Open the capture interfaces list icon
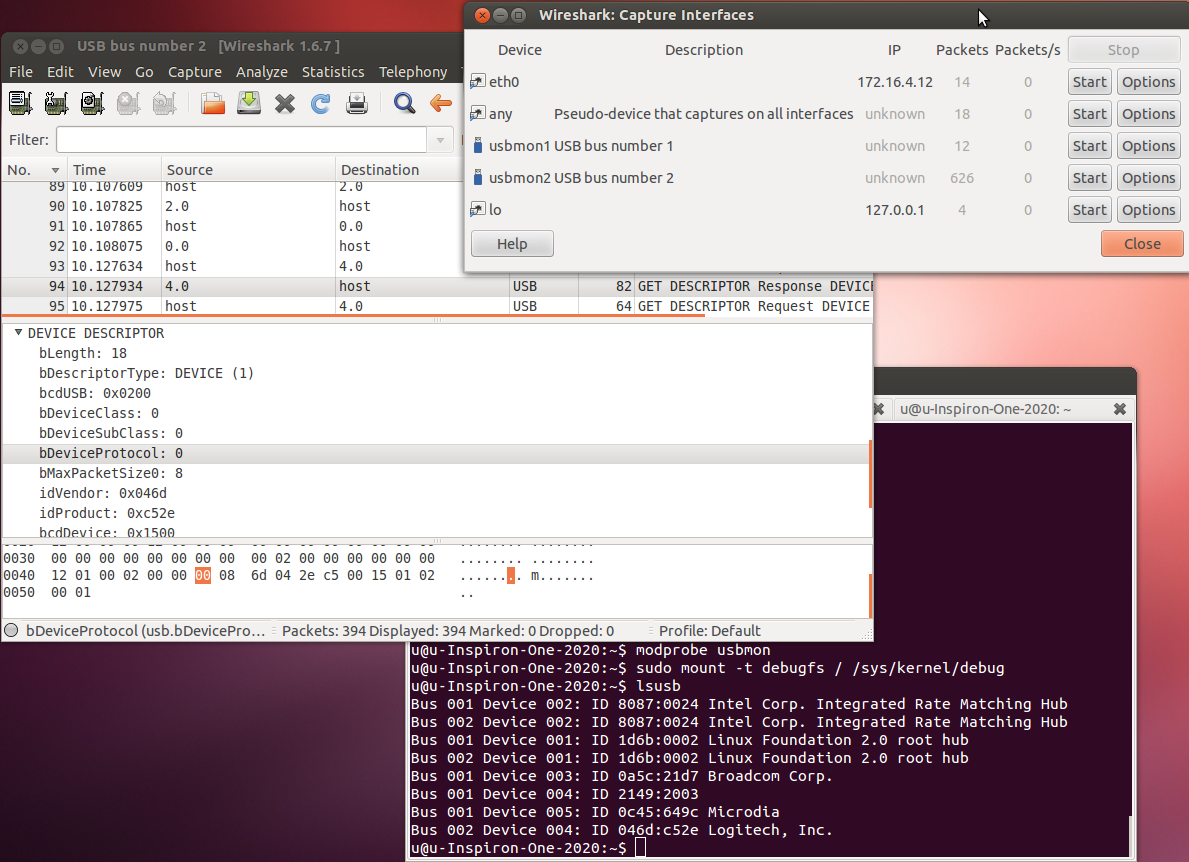This screenshot has width=1189, height=862. [x=21, y=103]
